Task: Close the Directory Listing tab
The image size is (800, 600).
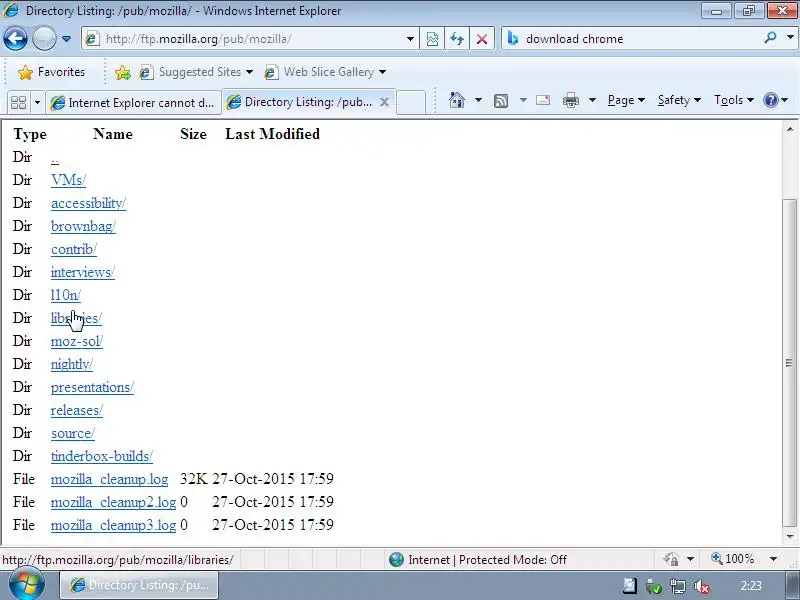Action: 385,102
